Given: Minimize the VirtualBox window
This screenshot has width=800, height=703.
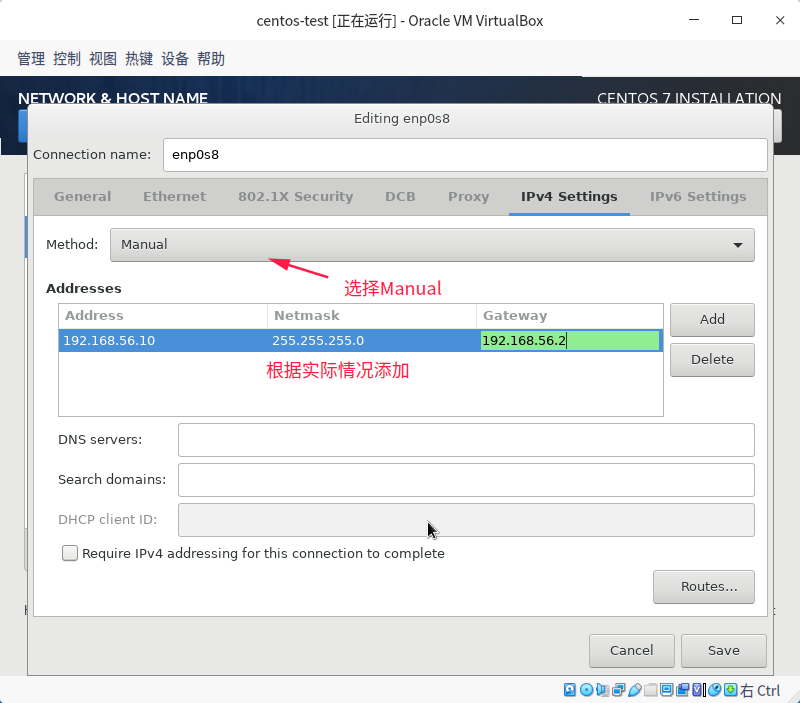Looking at the screenshot, I should coord(694,20).
